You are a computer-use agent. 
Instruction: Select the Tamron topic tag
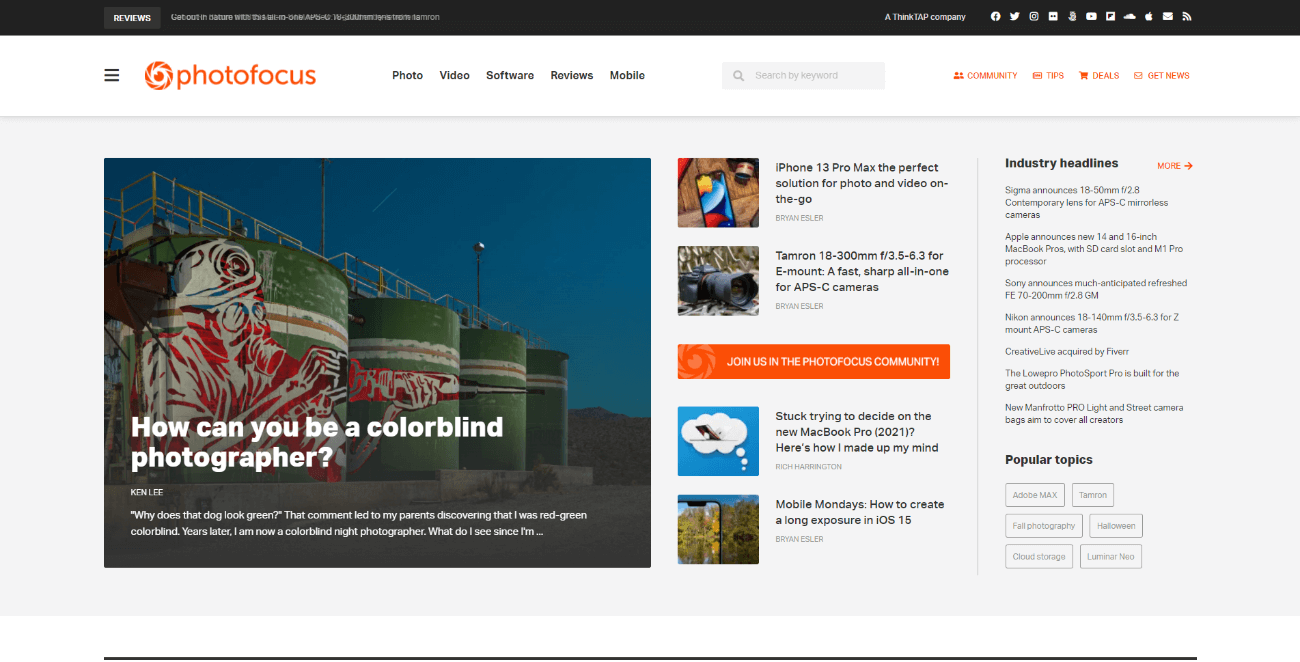coord(1093,495)
